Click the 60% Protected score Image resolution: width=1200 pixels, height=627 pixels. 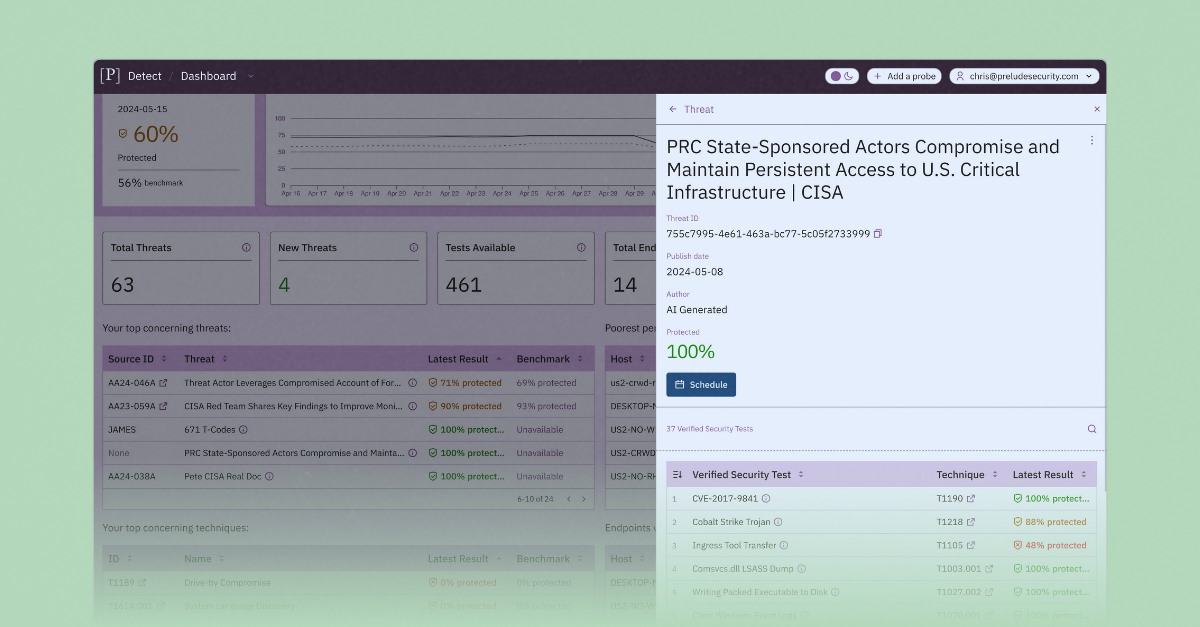(155, 134)
